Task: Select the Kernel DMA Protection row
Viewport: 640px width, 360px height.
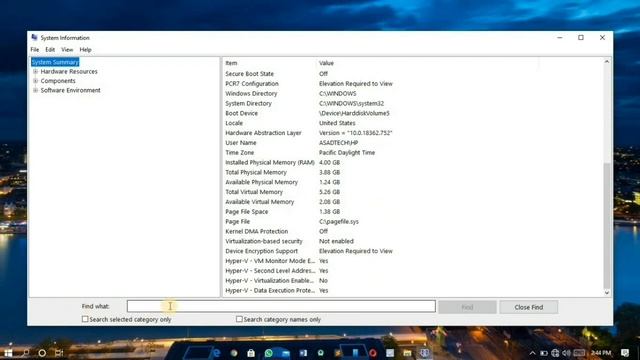Action: point(413,231)
